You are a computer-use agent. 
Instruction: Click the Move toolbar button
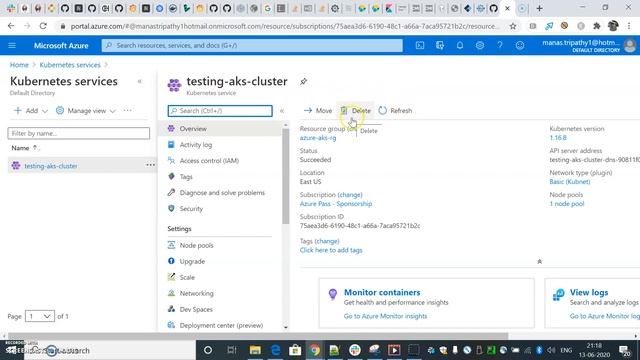[x=318, y=111]
